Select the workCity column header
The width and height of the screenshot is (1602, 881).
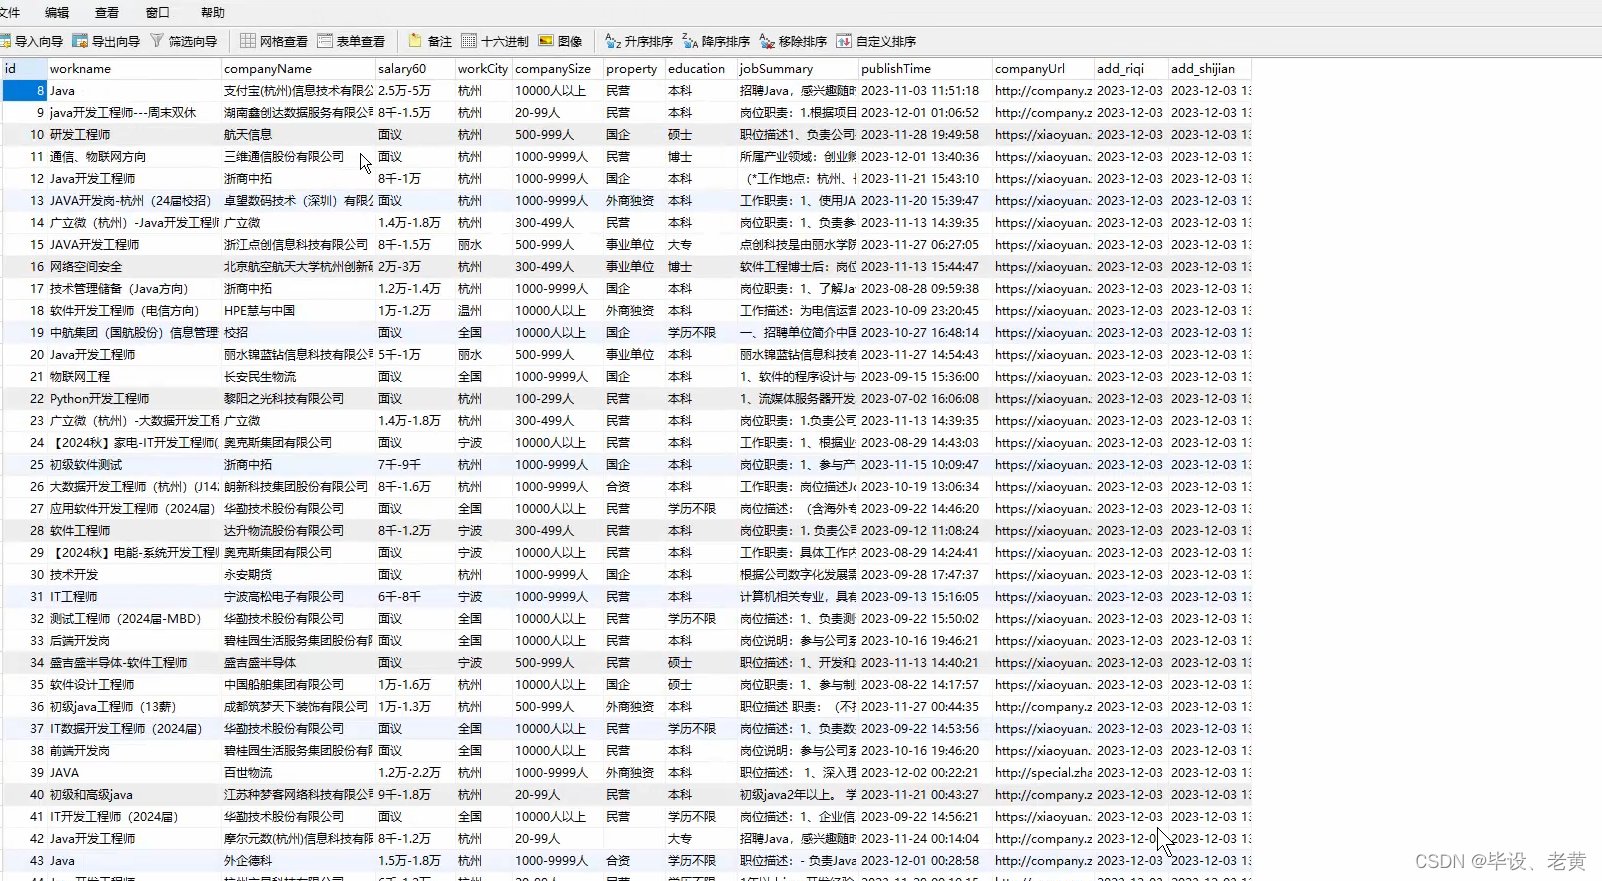tap(484, 69)
